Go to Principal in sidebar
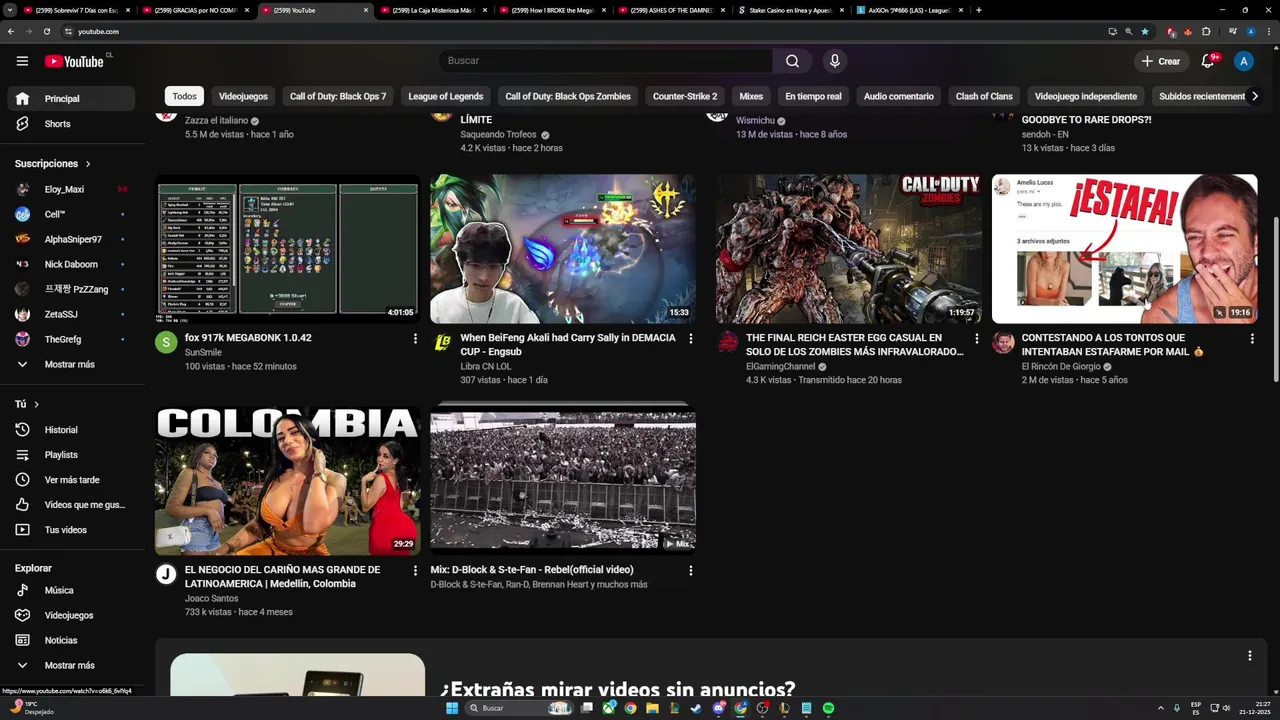 click(71, 99)
